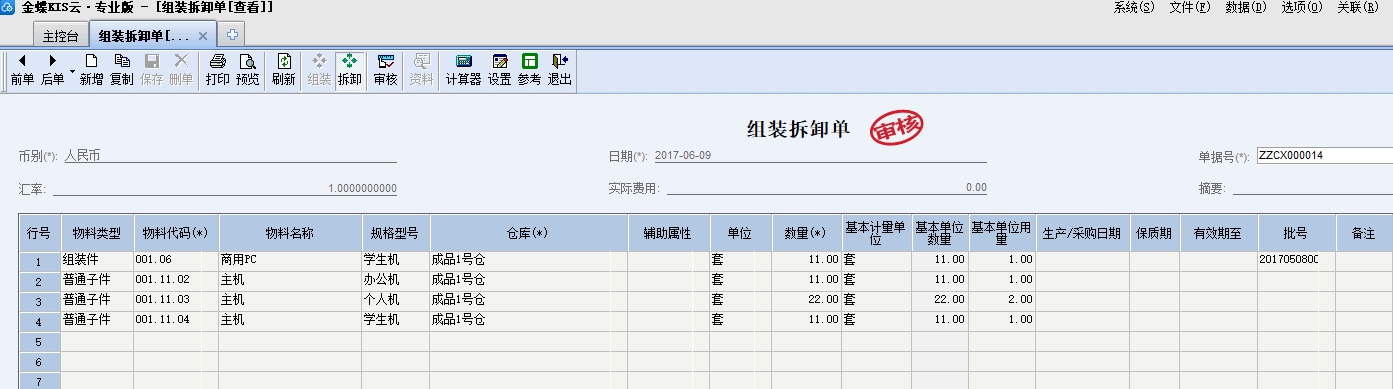
Task: Close the 组装拆卸单 tab
Action: coord(203,36)
